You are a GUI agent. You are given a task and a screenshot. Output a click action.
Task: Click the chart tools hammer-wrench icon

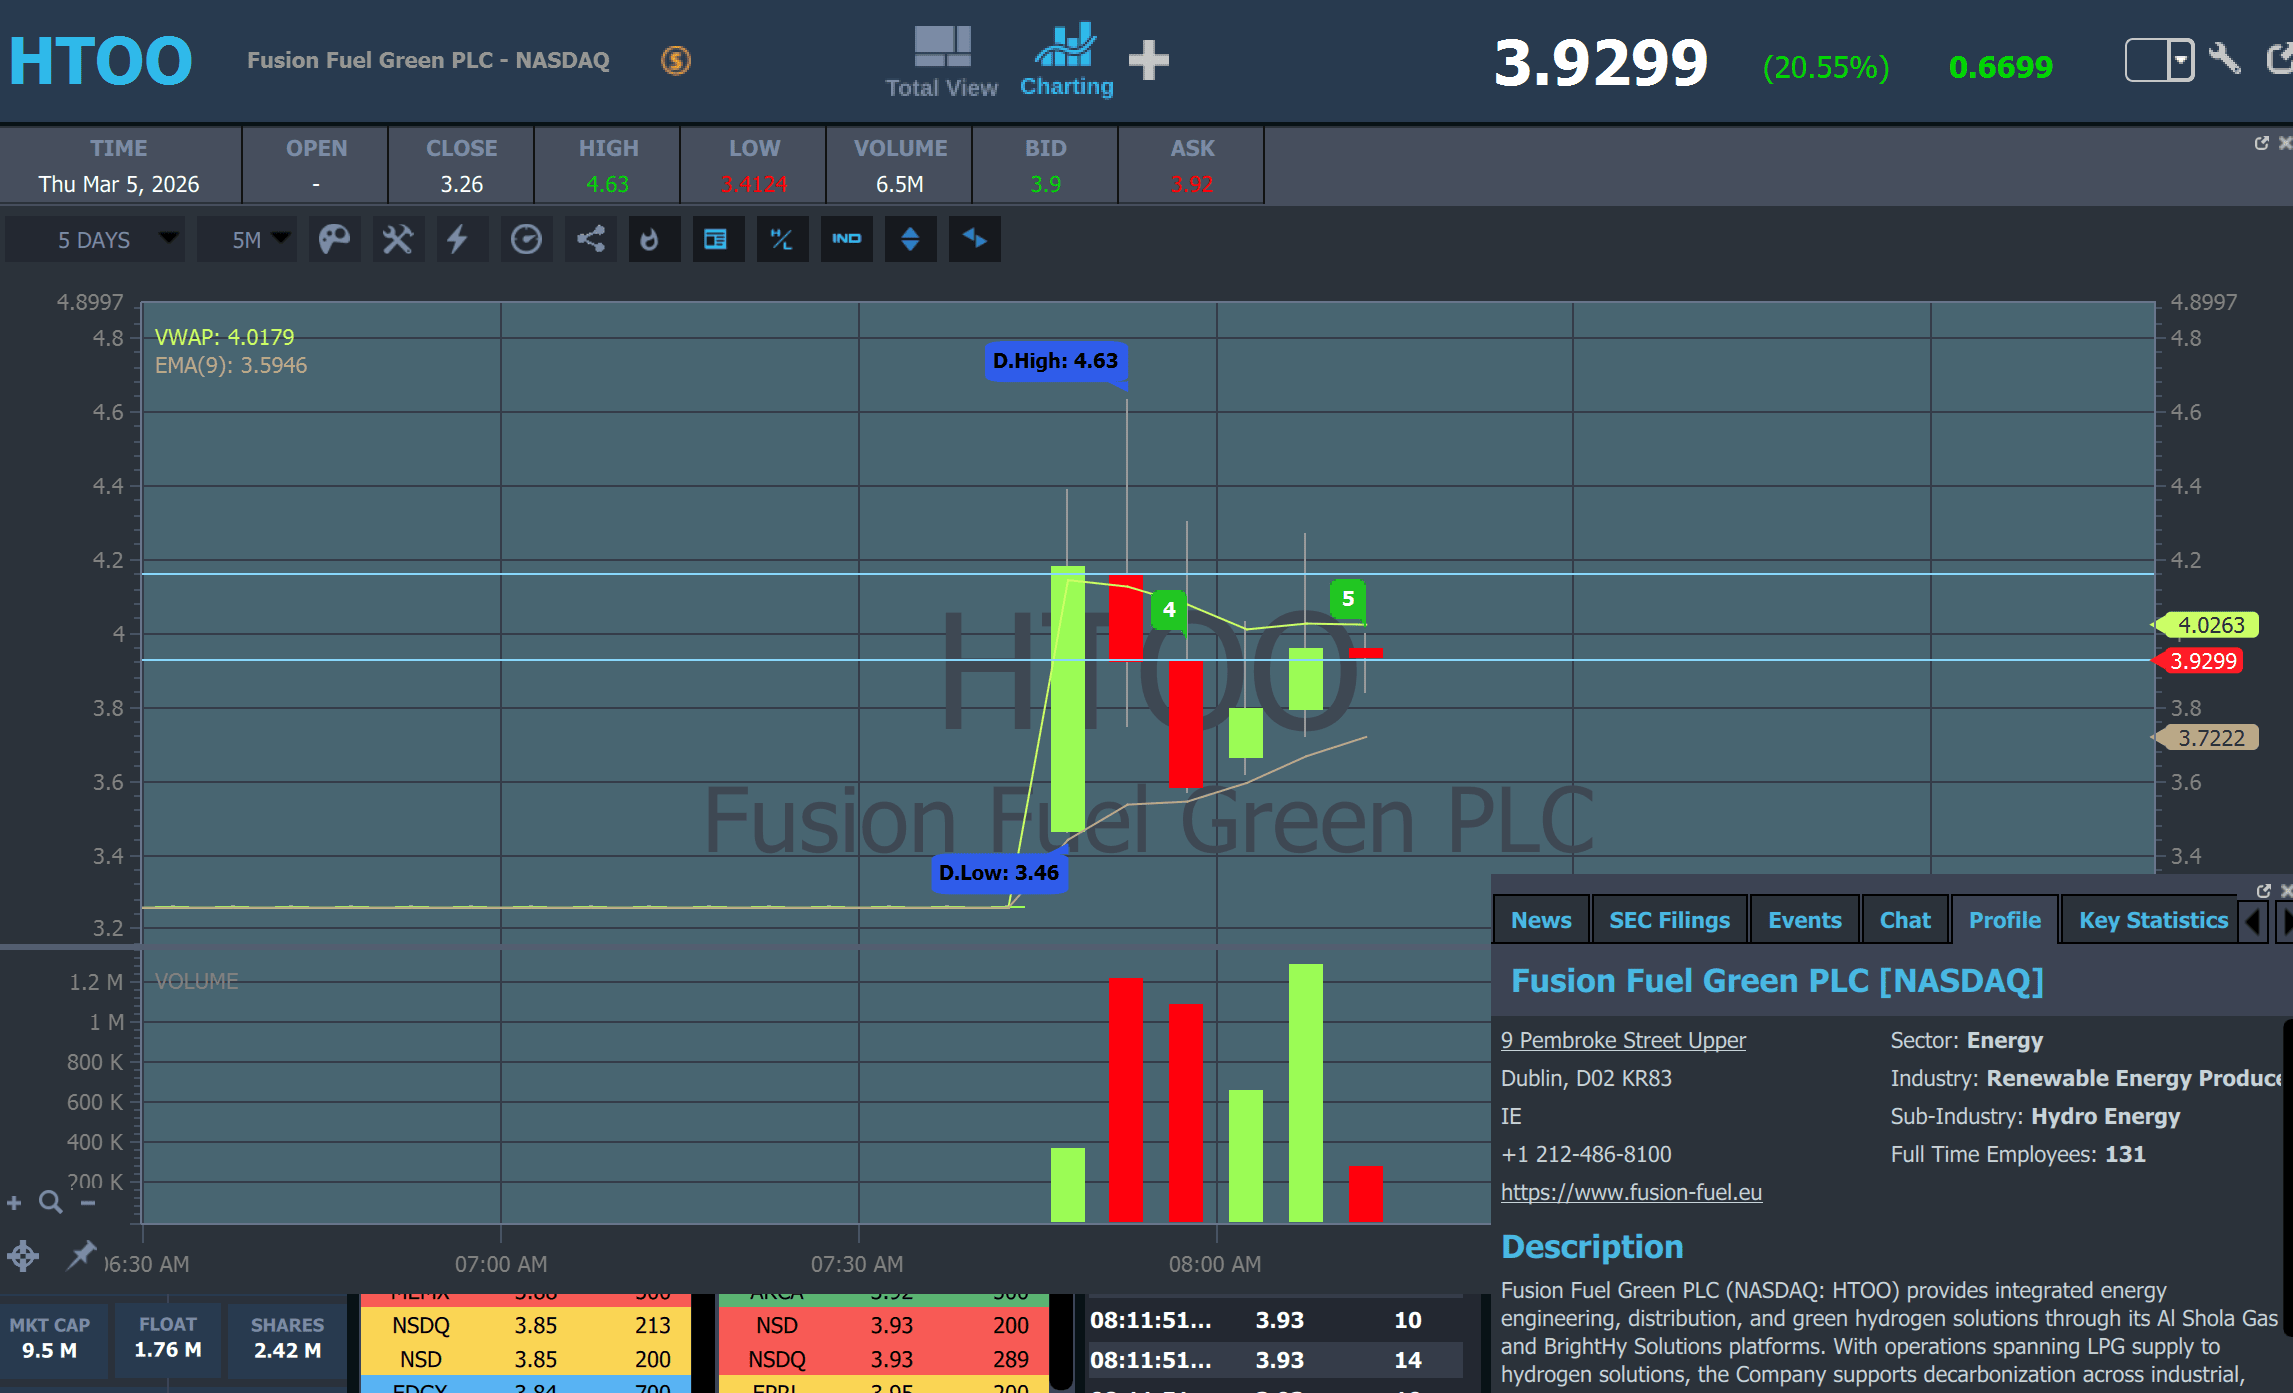pos(398,240)
